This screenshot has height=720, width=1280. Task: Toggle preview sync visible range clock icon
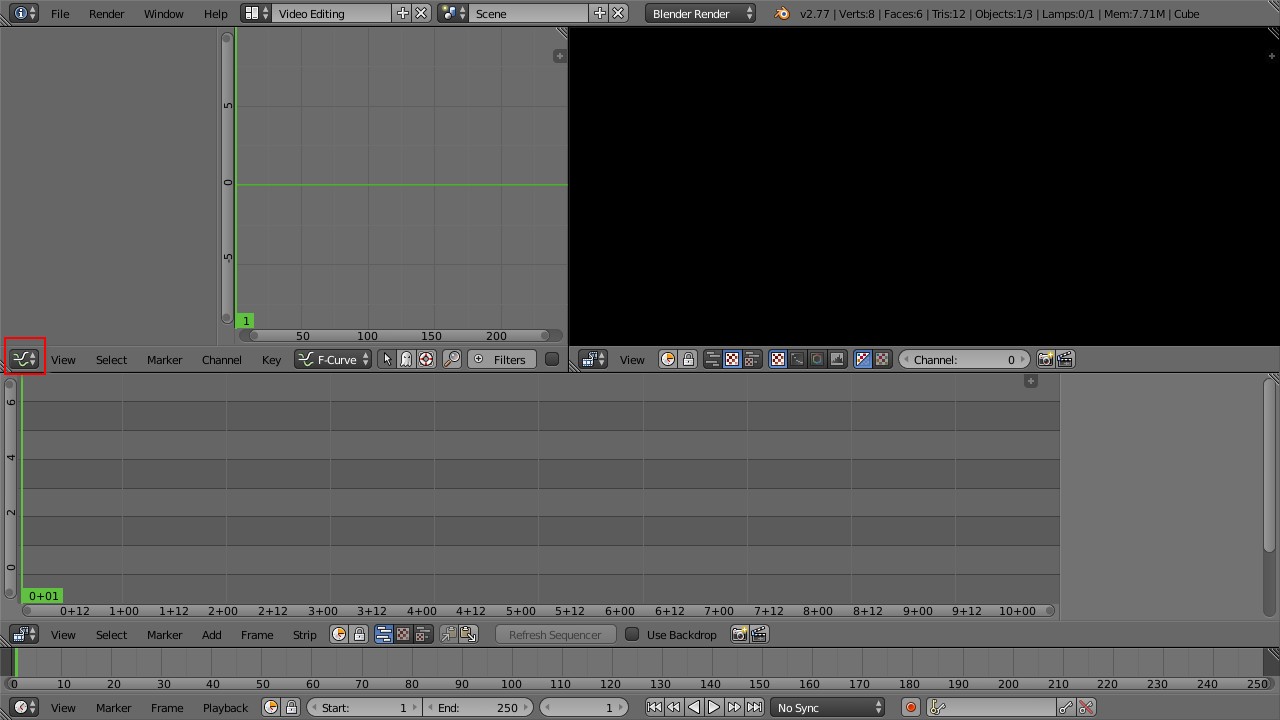click(x=668, y=360)
